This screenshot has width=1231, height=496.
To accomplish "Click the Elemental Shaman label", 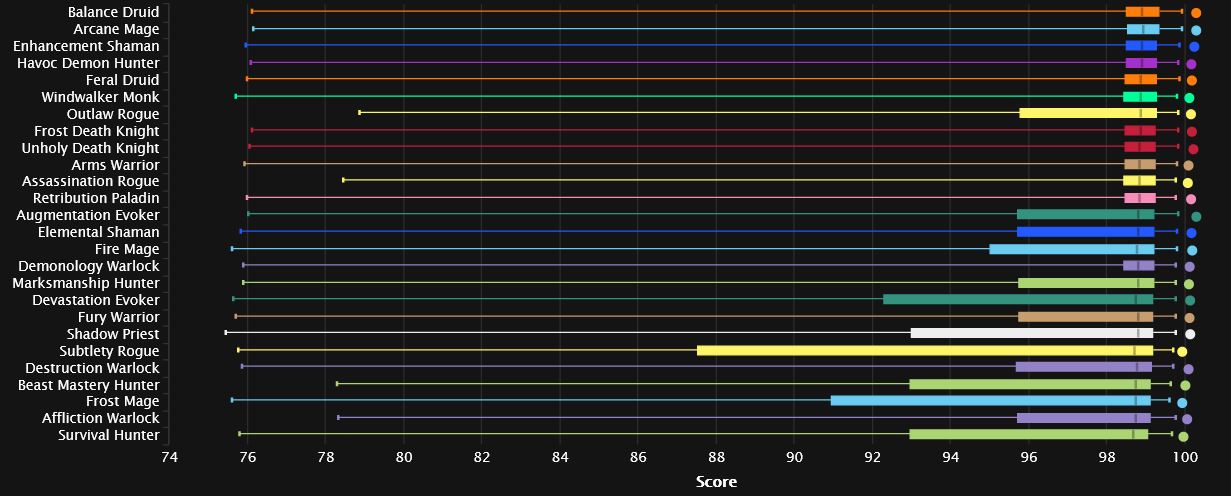I will coord(100,232).
